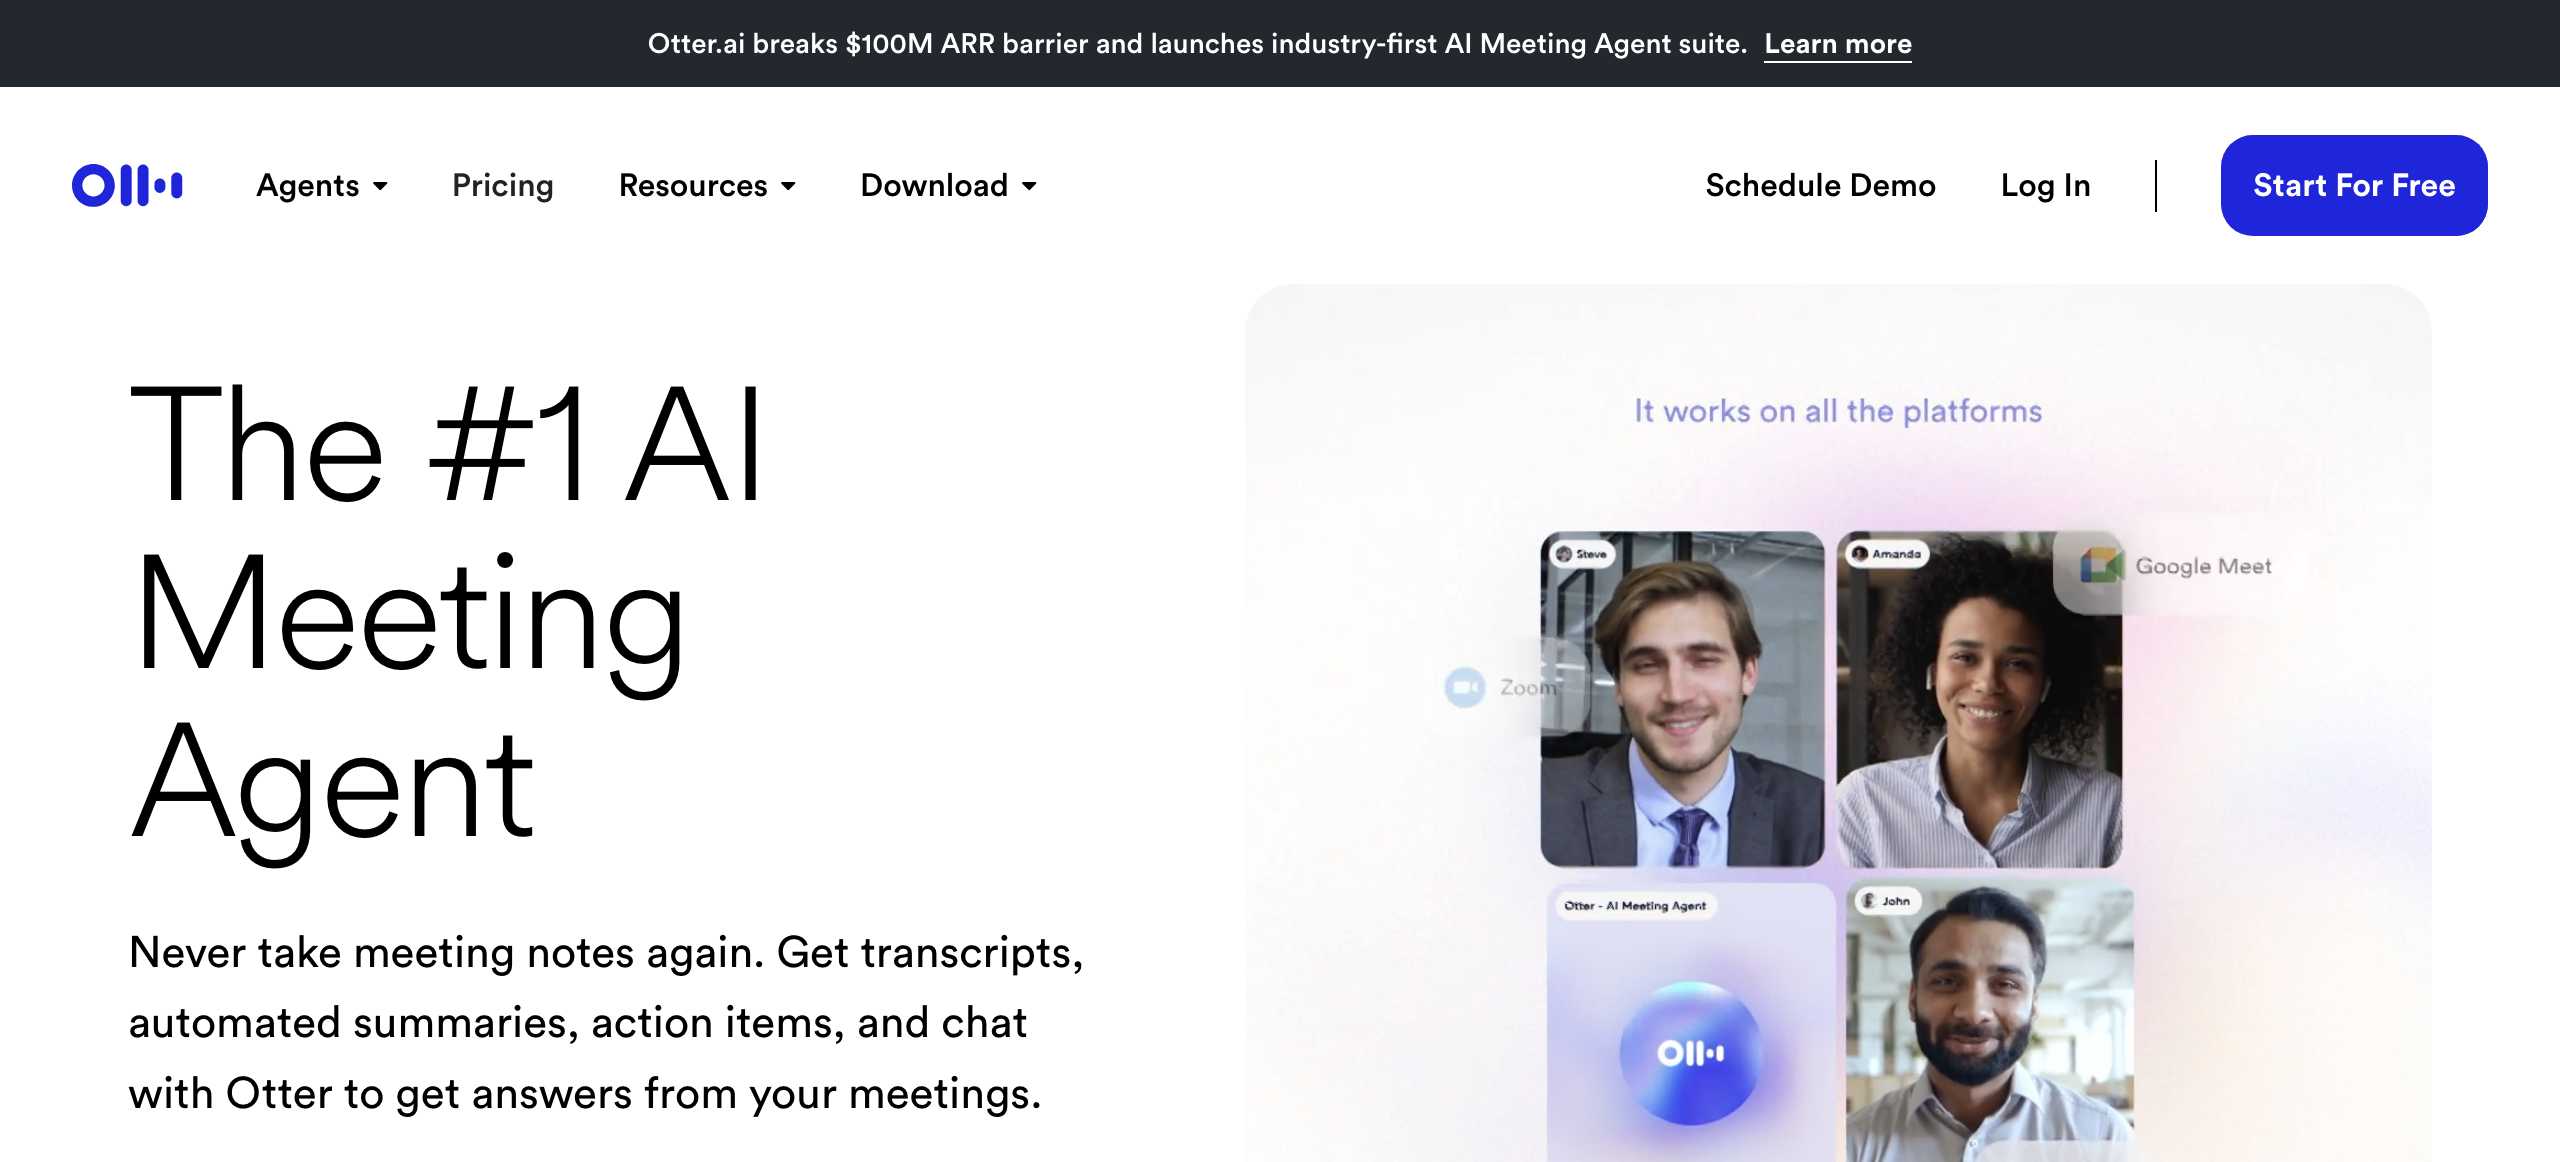Click Amanda's video tile
Screen dimensions: 2560x1162
1979,698
